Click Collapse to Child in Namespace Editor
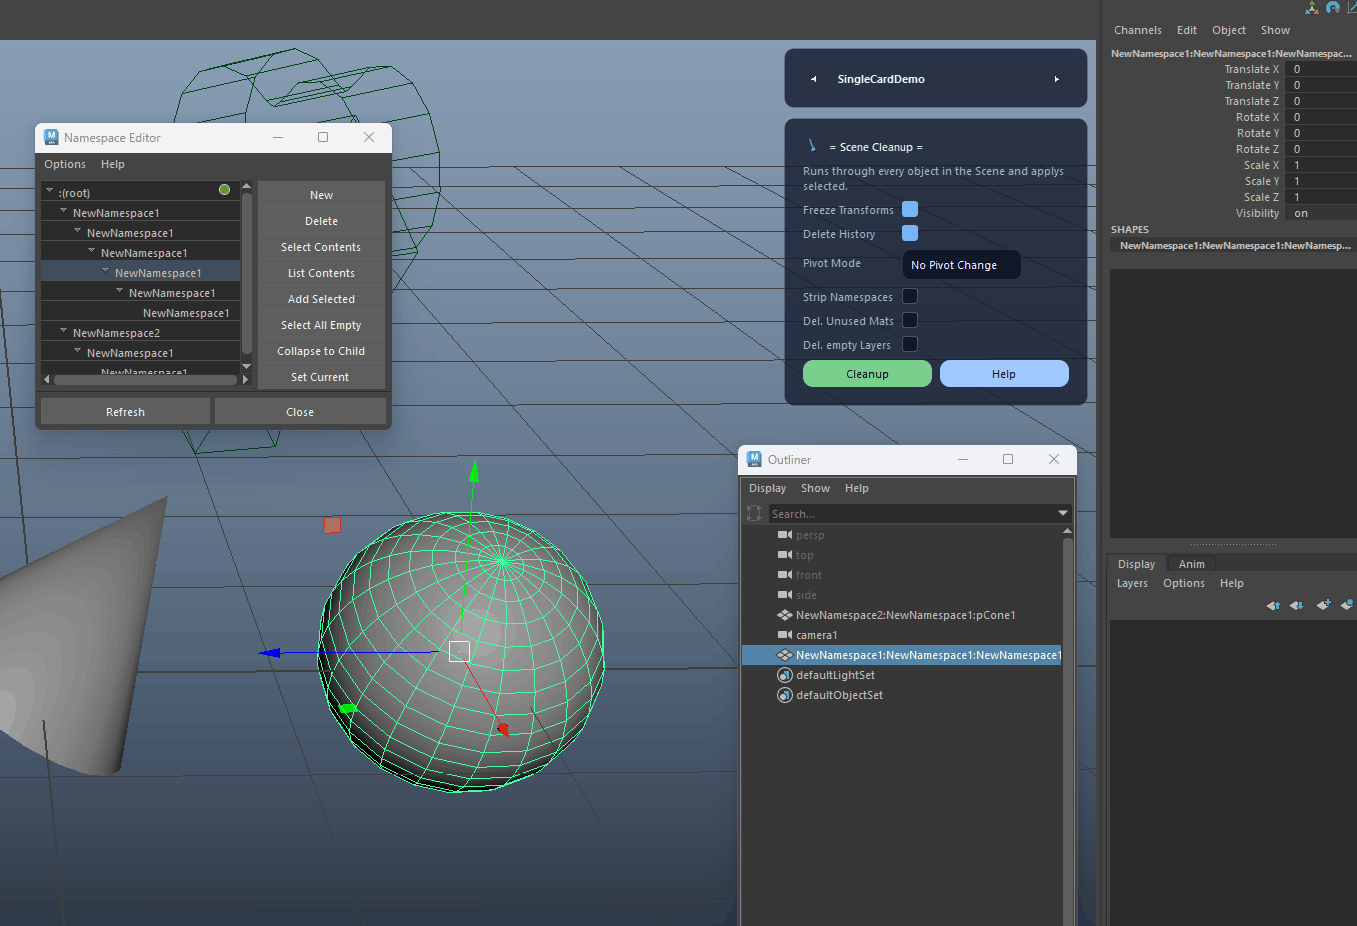Image resolution: width=1357 pixels, height=926 pixels. pos(321,351)
